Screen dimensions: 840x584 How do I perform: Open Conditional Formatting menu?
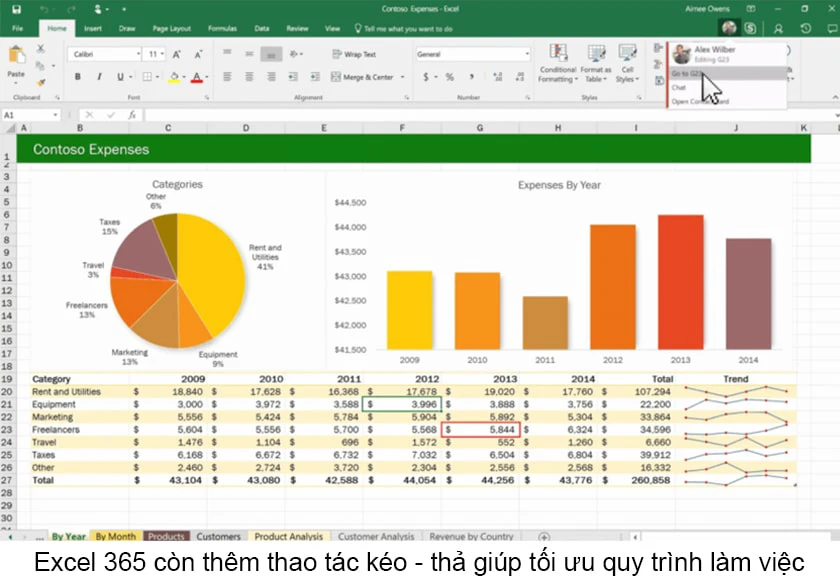(558, 64)
